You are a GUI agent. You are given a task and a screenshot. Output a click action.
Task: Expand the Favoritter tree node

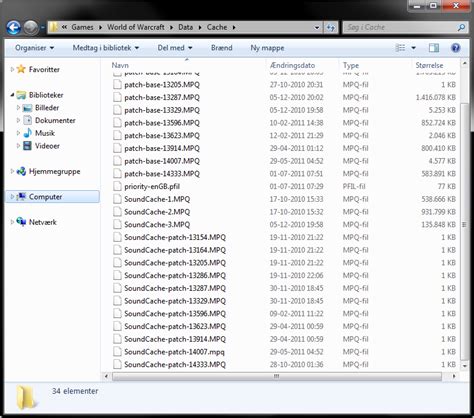coord(12,69)
